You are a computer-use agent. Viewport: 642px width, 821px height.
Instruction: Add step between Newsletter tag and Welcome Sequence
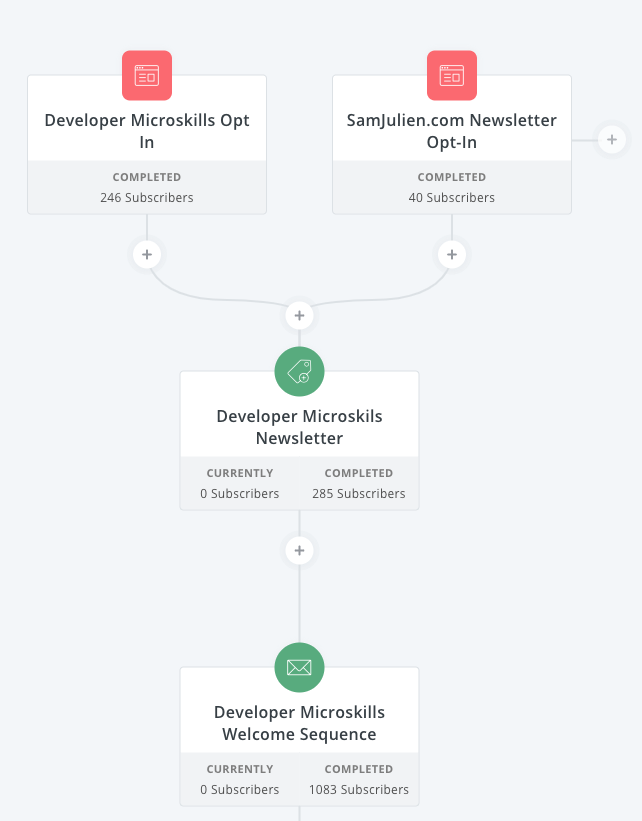300,550
